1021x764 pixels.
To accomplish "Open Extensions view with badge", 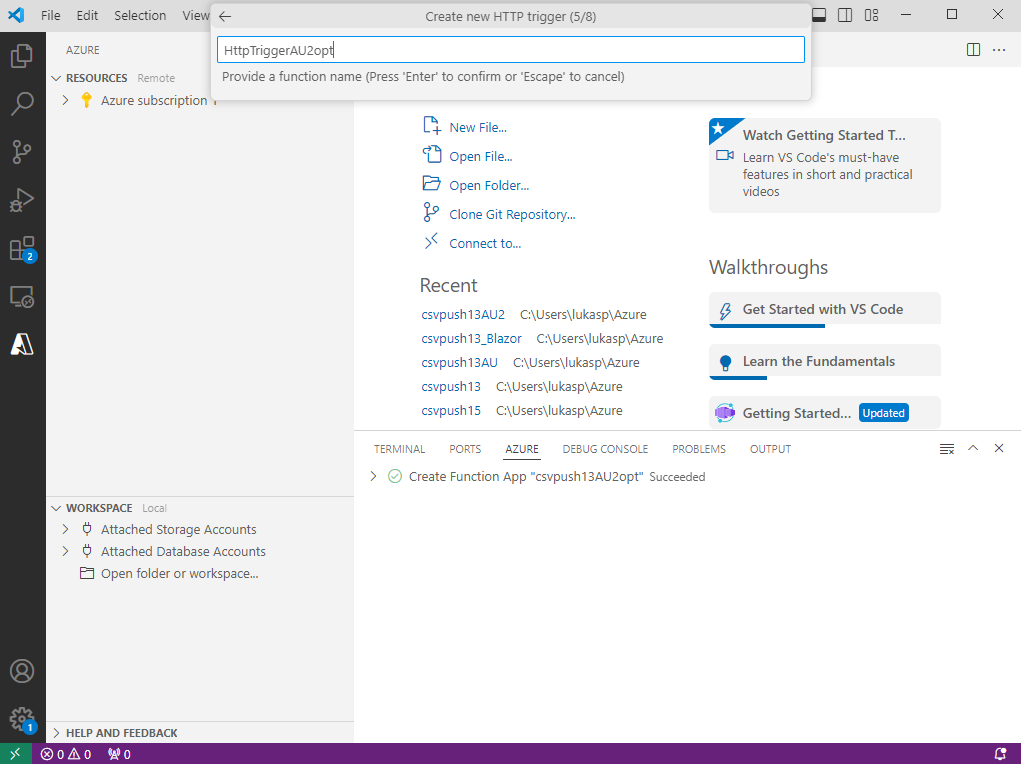I will 22,249.
